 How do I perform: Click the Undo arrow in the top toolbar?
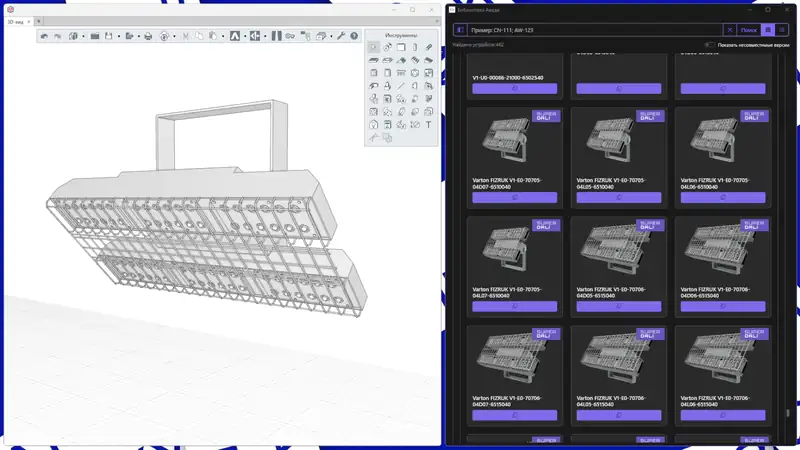(x=44, y=36)
